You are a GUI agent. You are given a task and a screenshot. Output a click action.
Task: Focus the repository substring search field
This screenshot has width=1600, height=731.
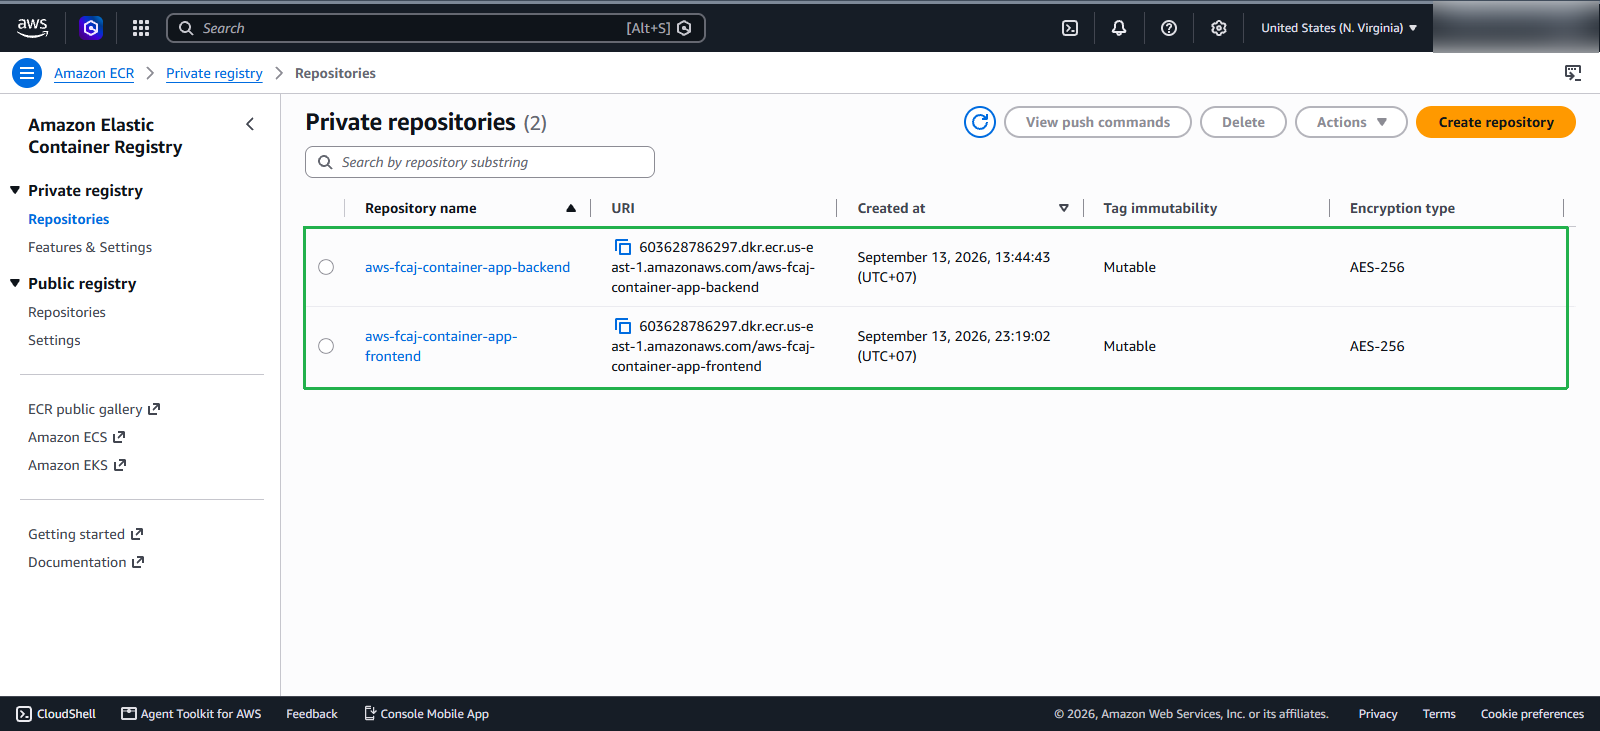[x=480, y=162]
